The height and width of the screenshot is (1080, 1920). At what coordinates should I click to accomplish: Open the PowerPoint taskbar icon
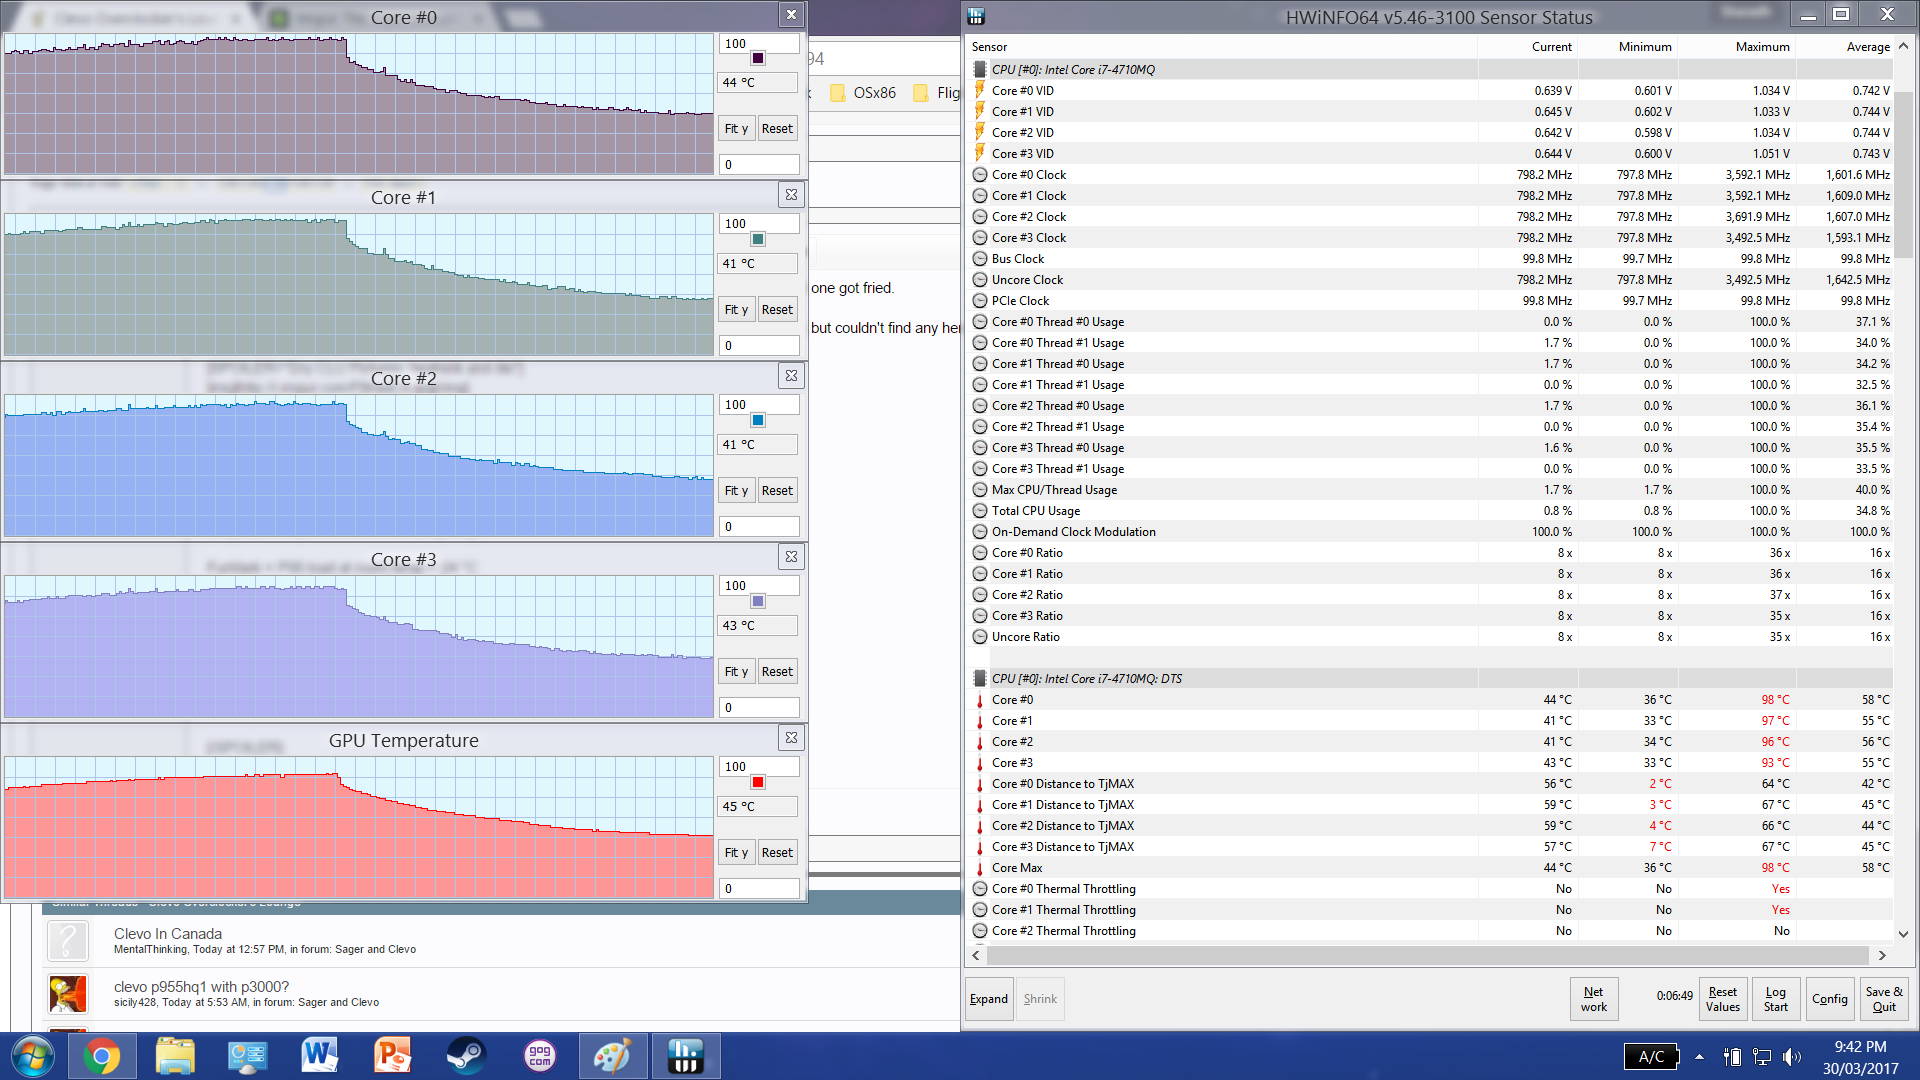393,1056
